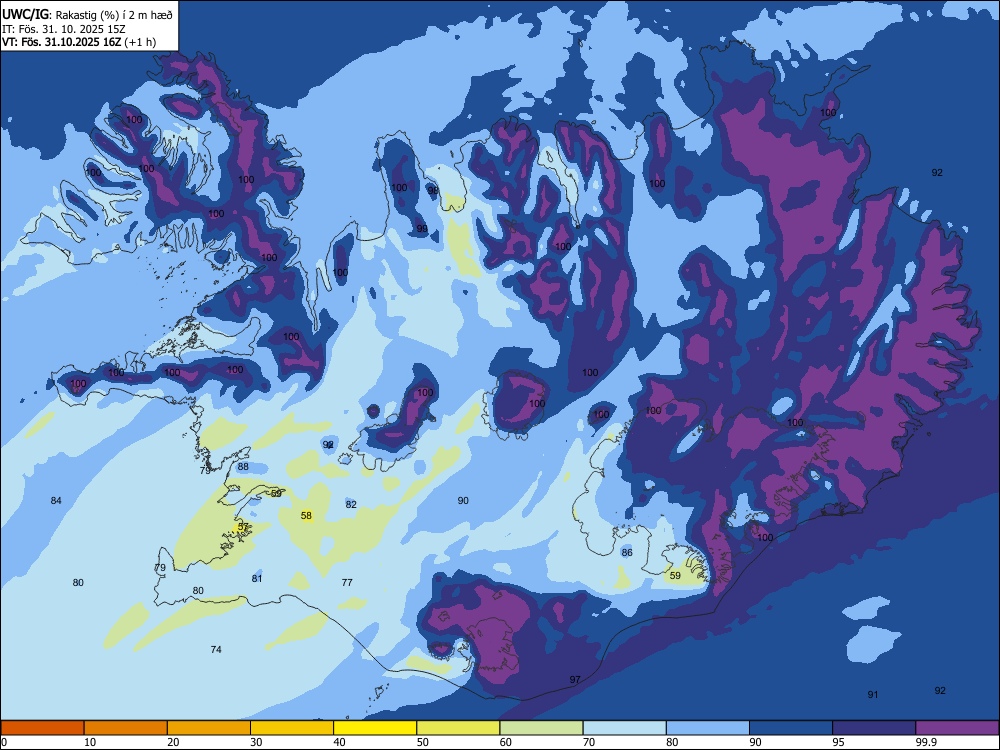Click the pale yellow 50–60 legend swatch
Viewport: 1000px width, 750px height.
point(459,728)
